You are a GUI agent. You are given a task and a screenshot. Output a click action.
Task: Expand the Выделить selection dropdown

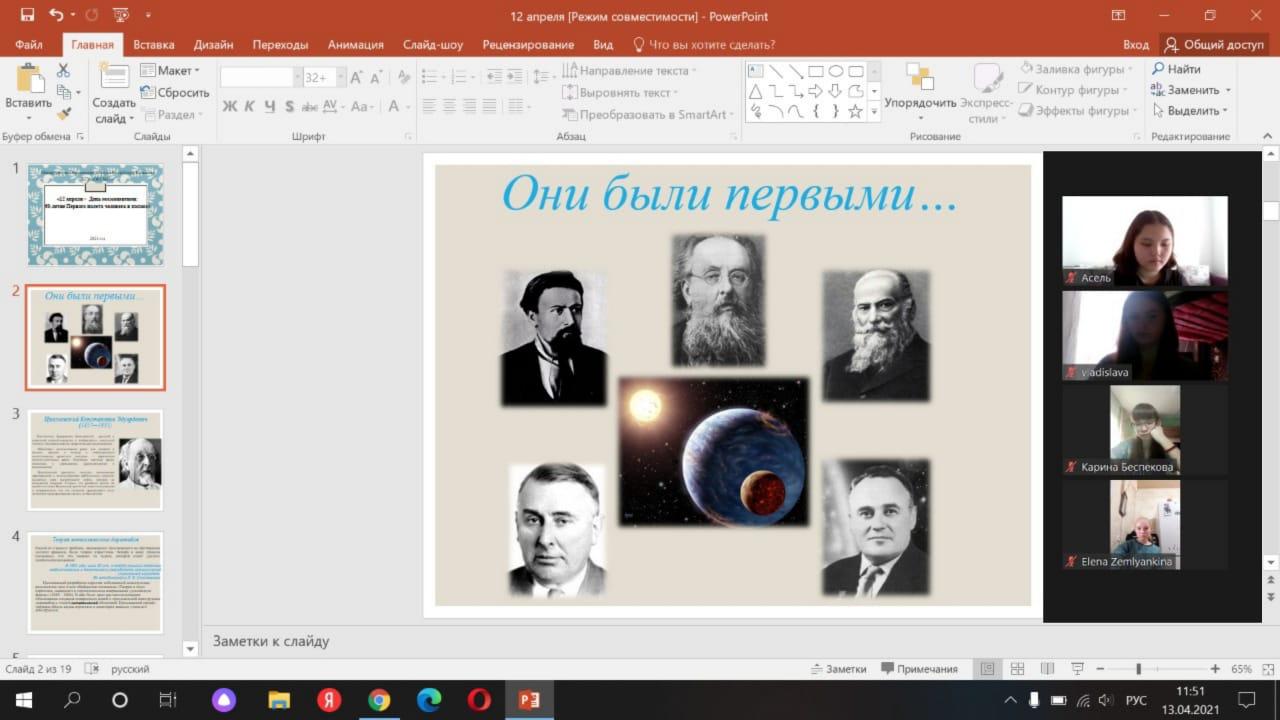point(1190,111)
